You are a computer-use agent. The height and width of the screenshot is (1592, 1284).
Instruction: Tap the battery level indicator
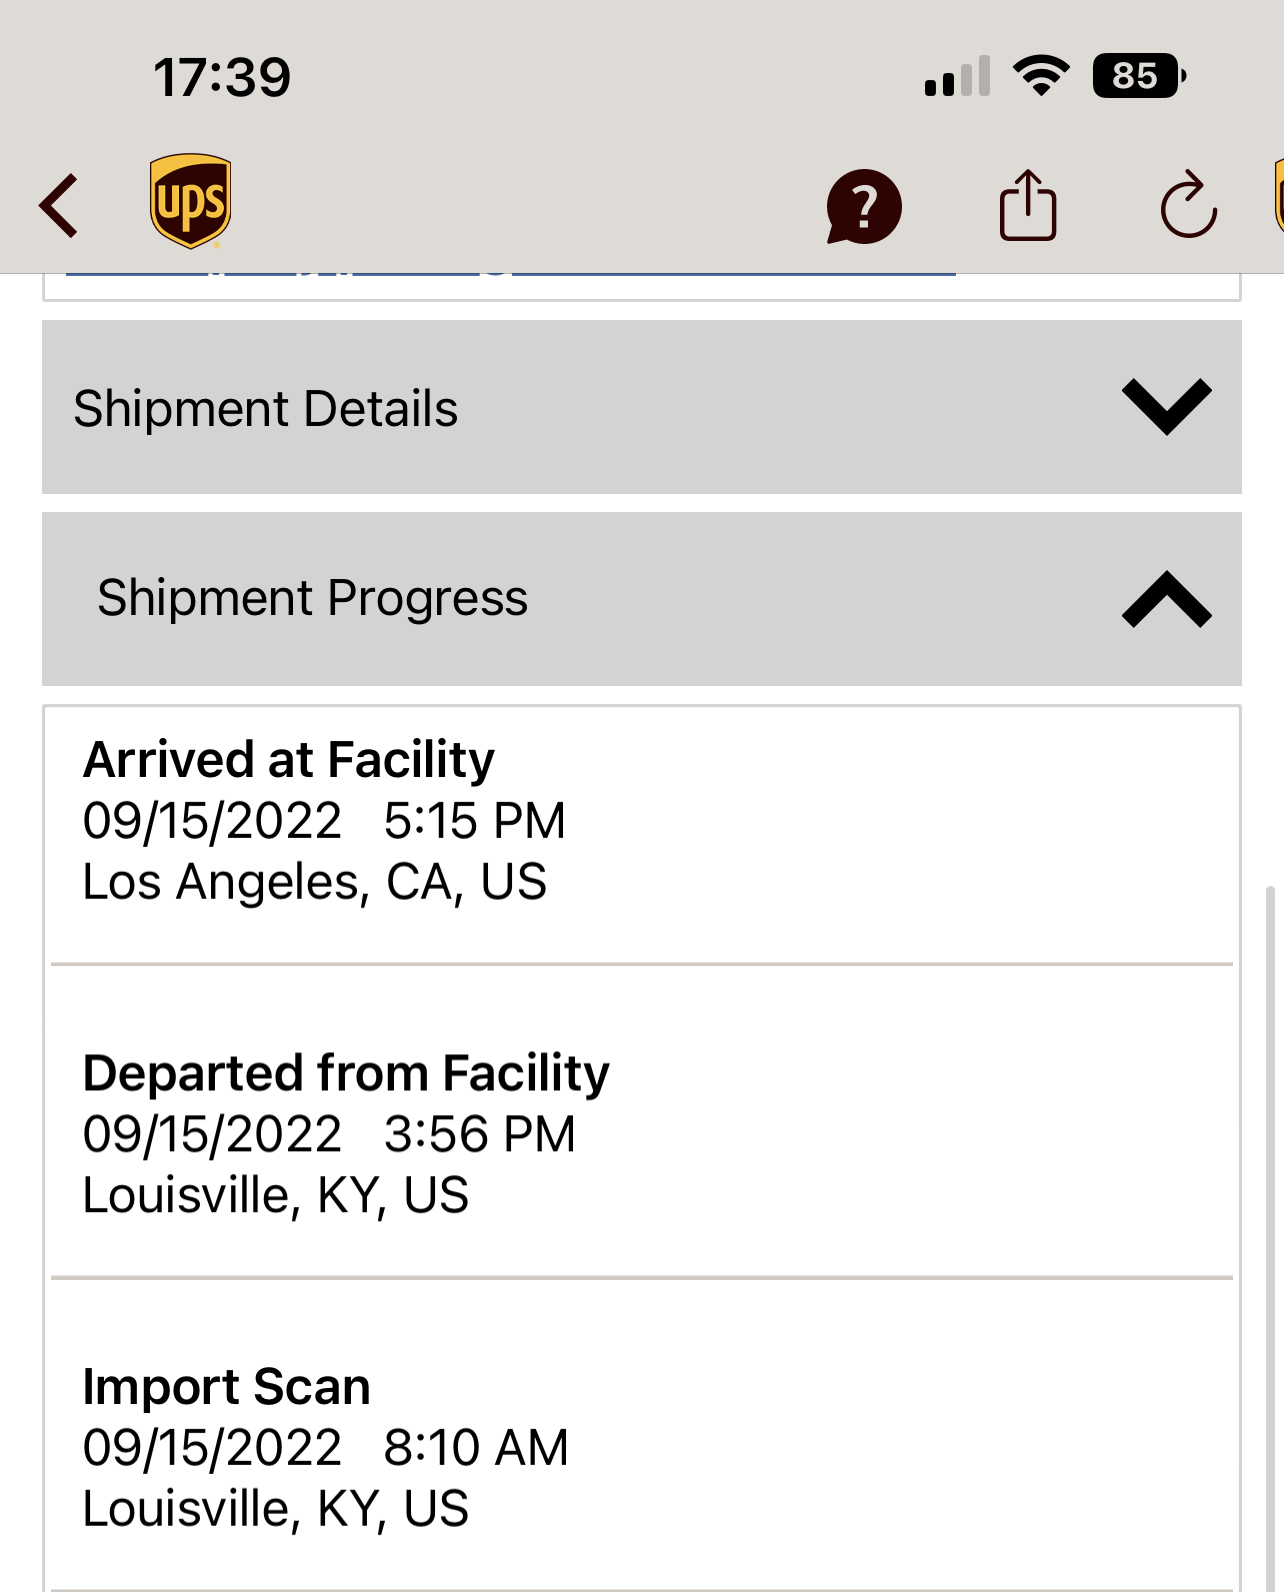(1138, 76)
